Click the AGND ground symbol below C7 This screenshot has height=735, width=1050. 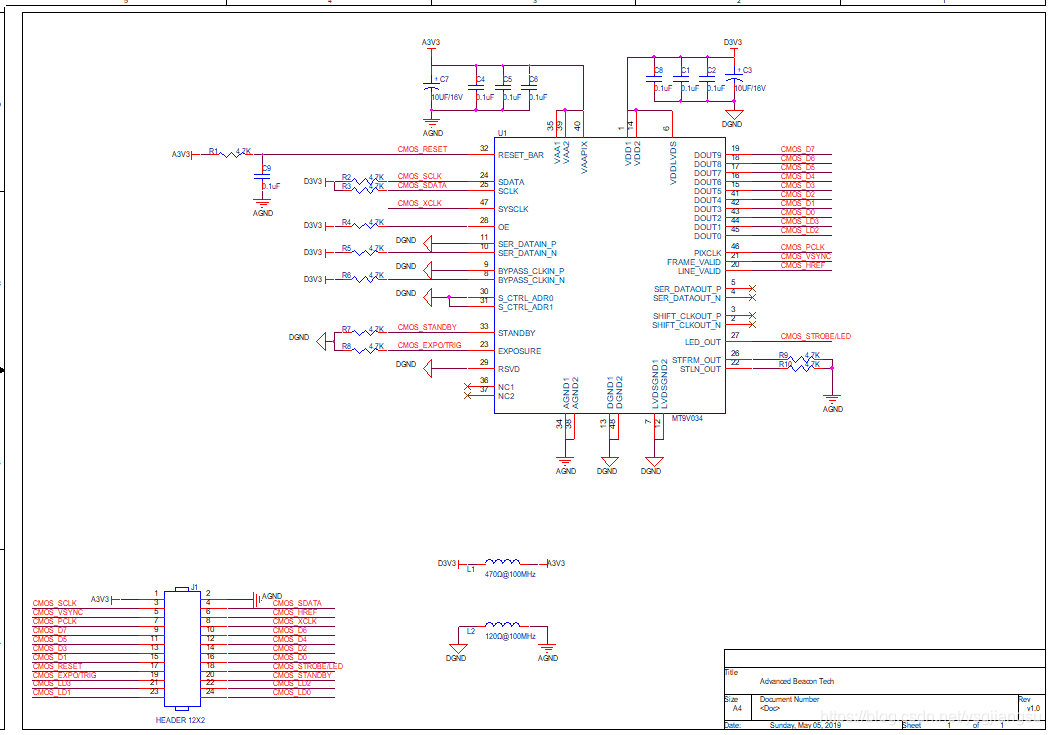click(x=432, y=126)
